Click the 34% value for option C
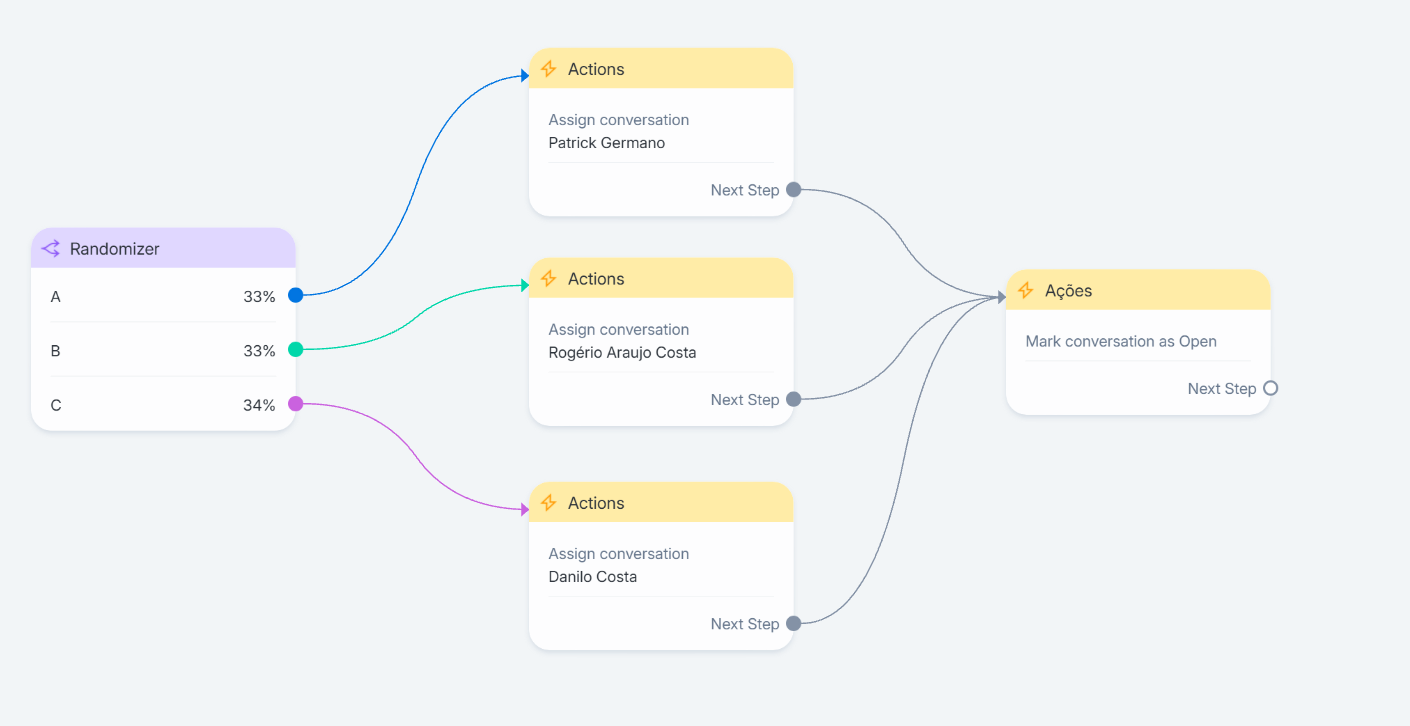 (259, 405)
